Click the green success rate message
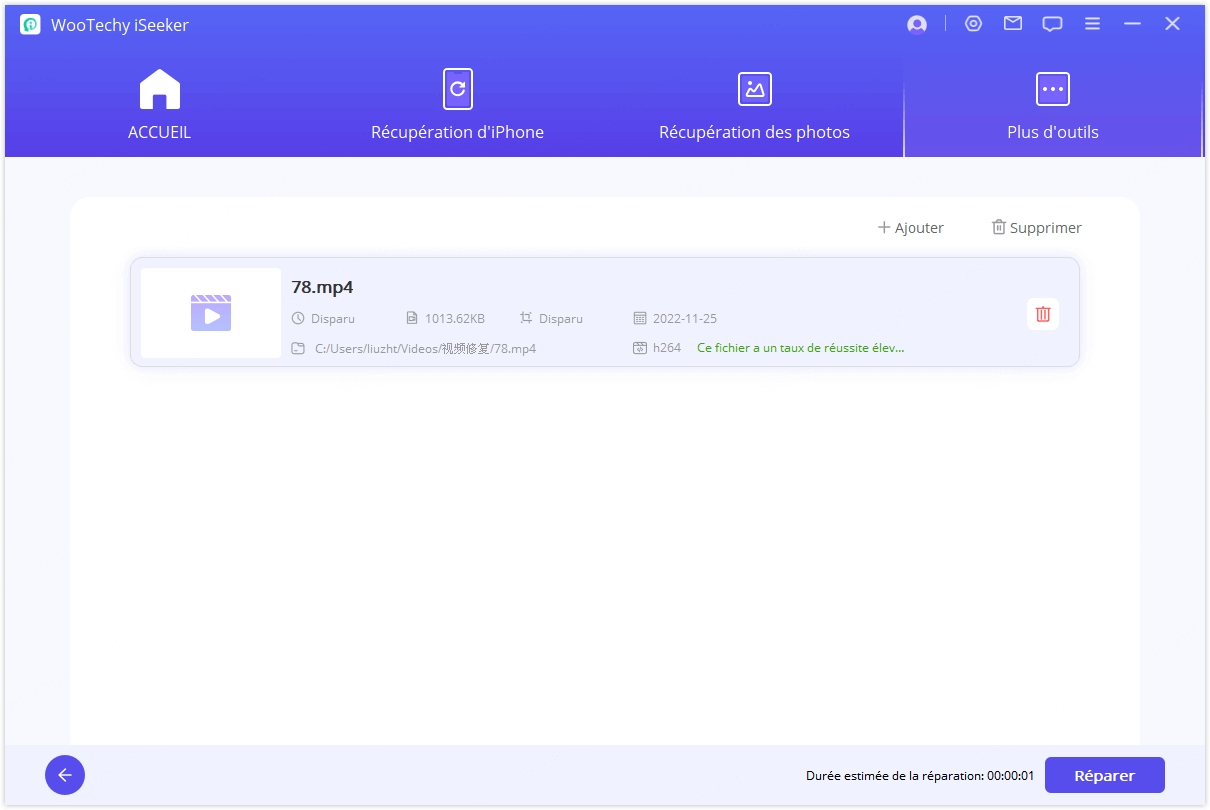Screen dimensions: 1210x810 [800, 348]
